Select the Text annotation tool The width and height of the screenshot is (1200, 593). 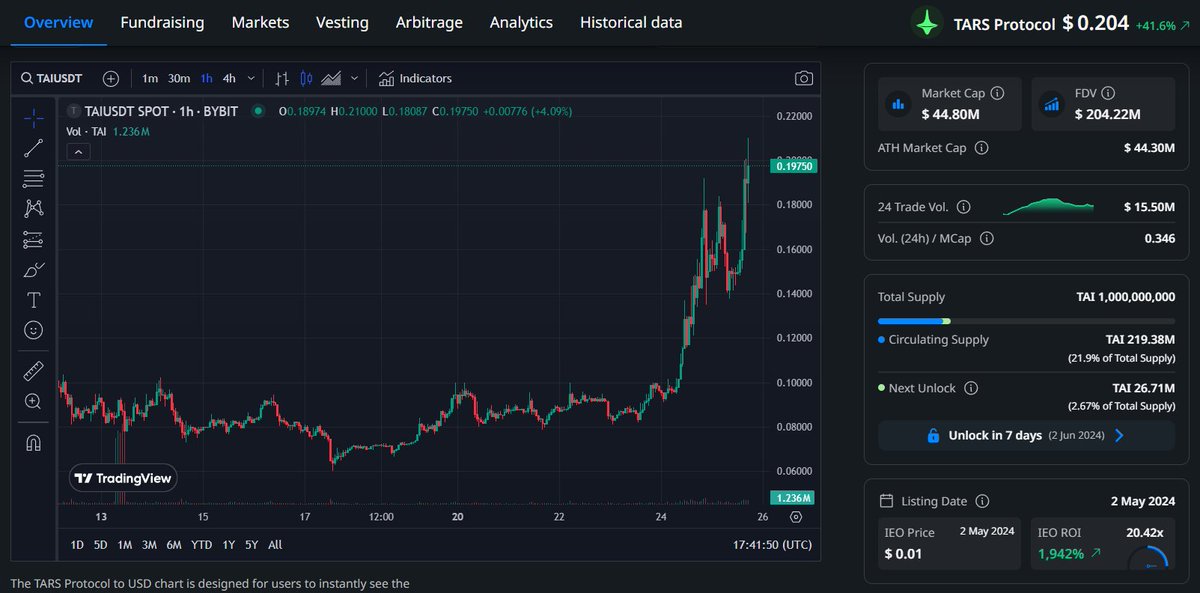tap(33, 299)
